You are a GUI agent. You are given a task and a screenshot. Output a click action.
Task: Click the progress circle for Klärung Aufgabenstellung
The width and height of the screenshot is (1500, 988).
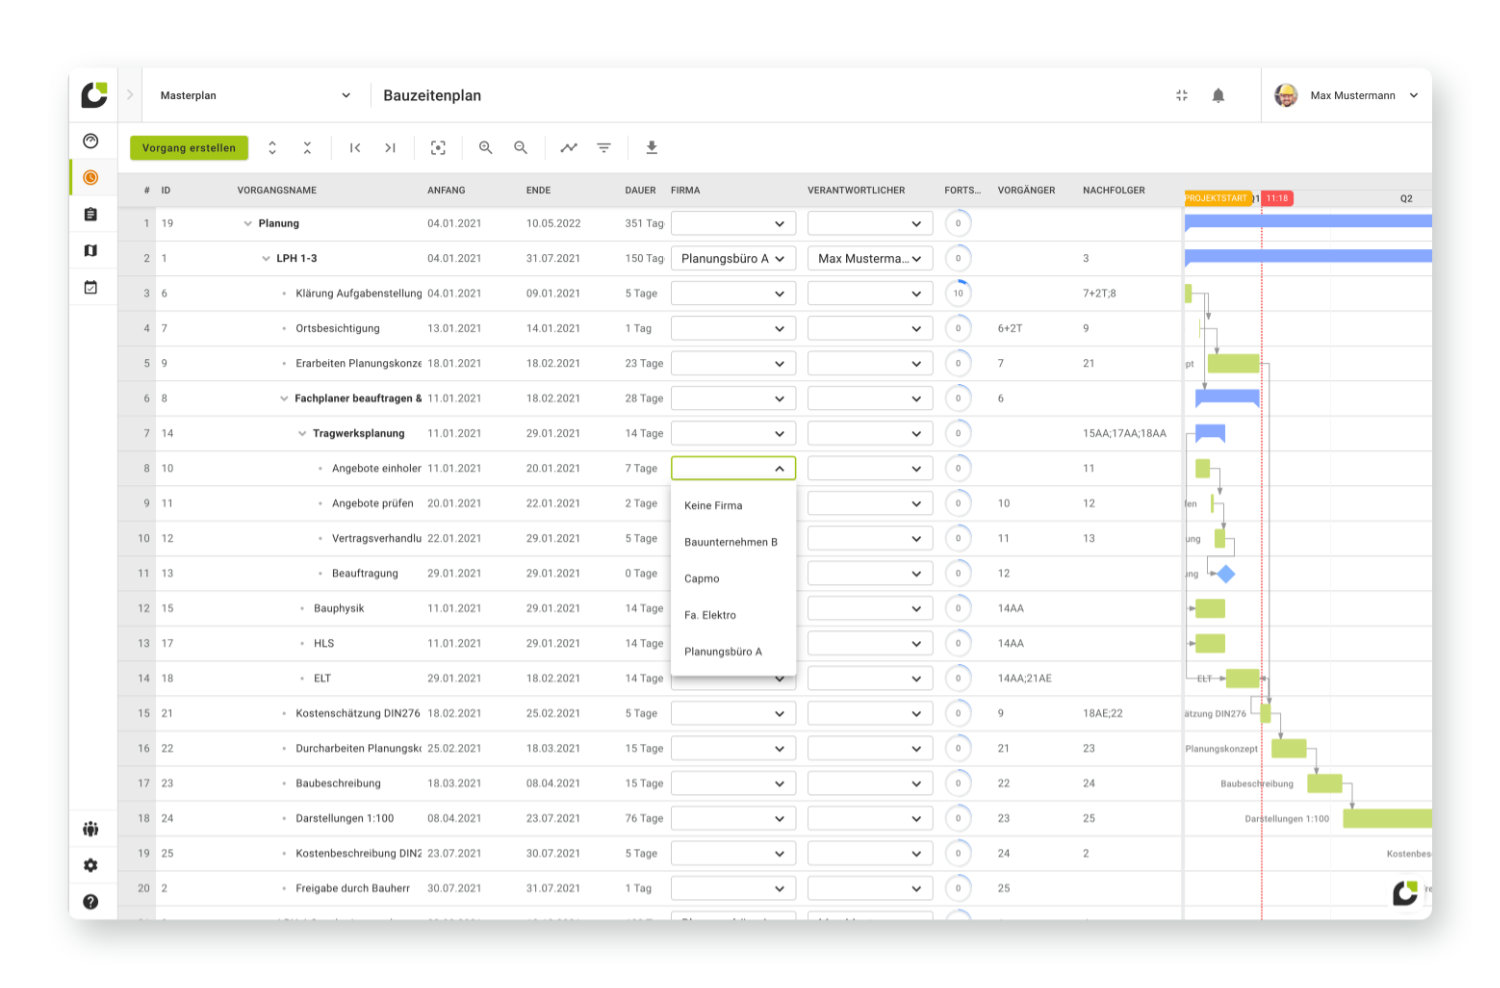tap(958, 294)
